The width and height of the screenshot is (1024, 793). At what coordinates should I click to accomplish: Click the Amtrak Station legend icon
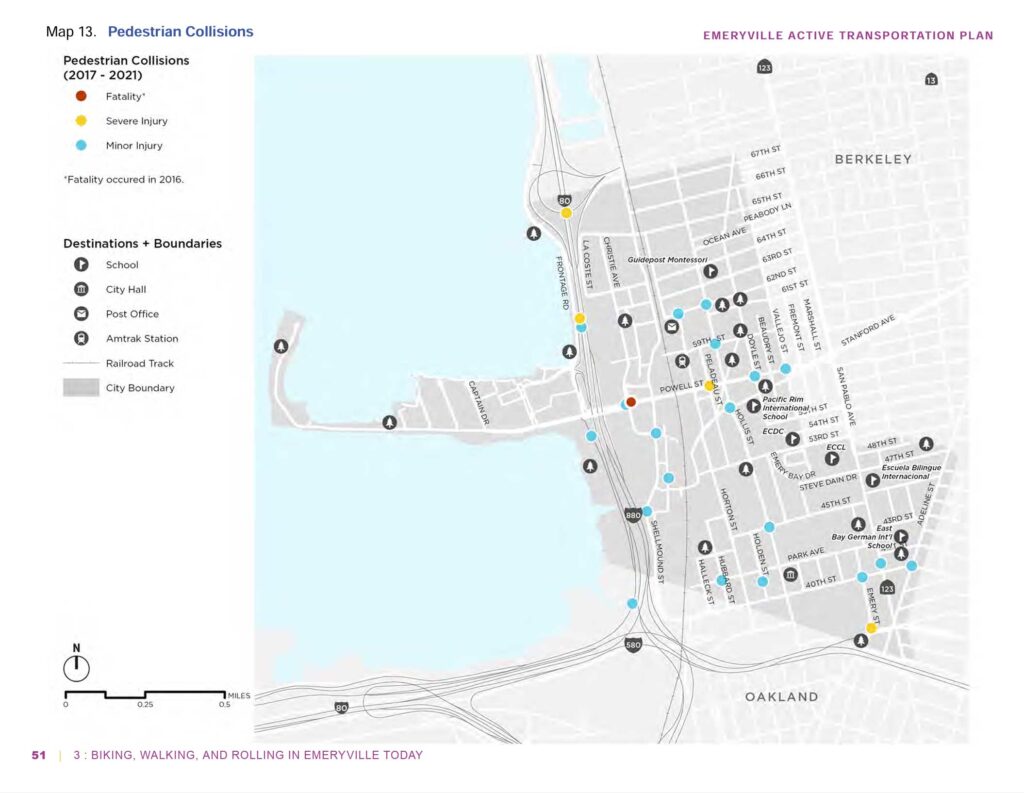click(x=82, y=339)
